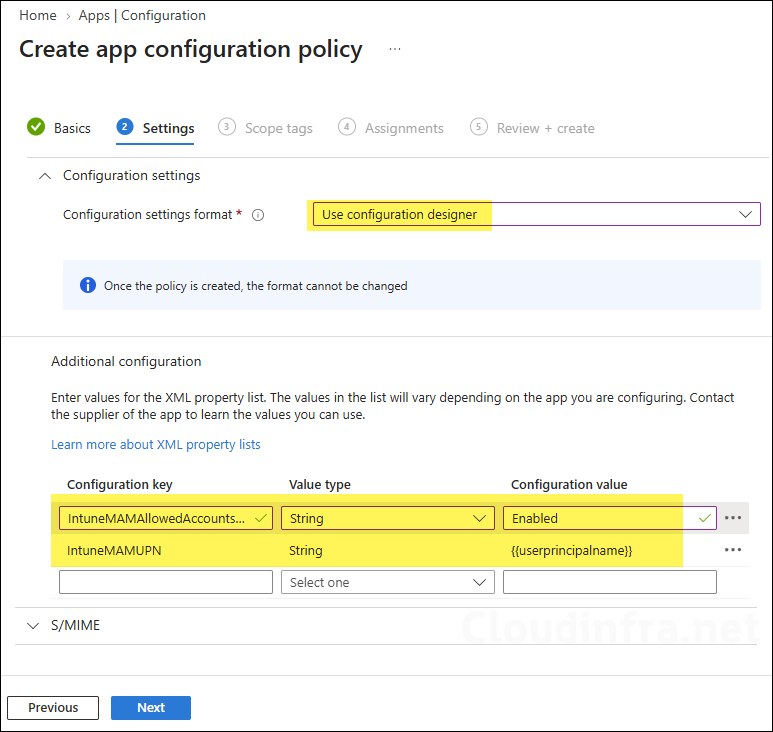Image resolution: width=773 pixels, height=732 pixels.
Task: Collapse the Configuration settings section
Action: pyautogui.click(x=45, y=176)
